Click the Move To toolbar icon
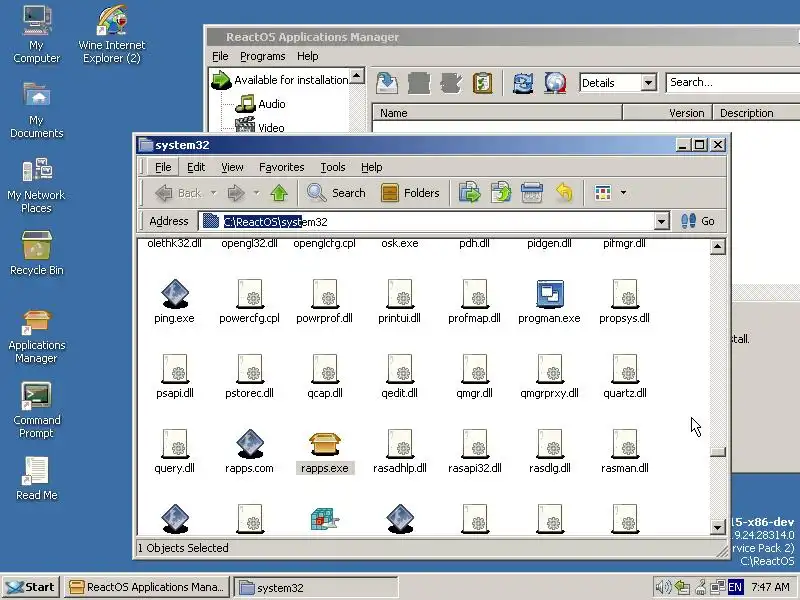 (x=469, y=193)
